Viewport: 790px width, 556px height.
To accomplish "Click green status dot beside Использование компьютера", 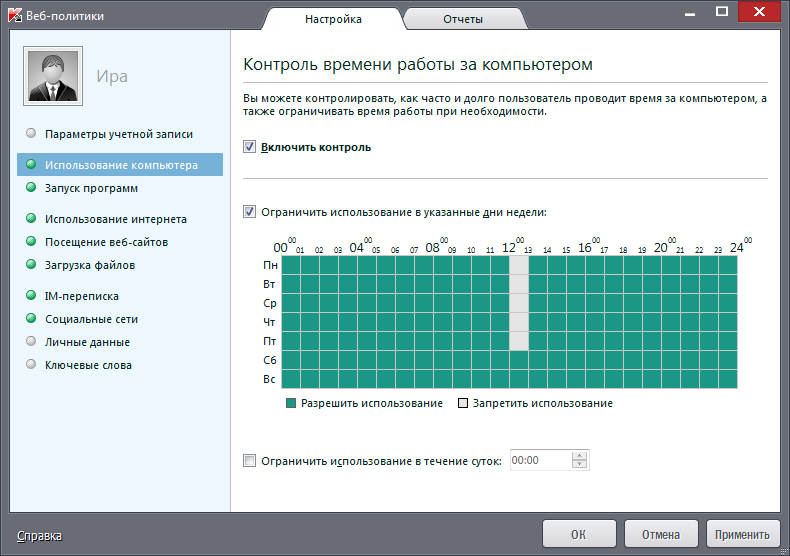I will (31, 164).
